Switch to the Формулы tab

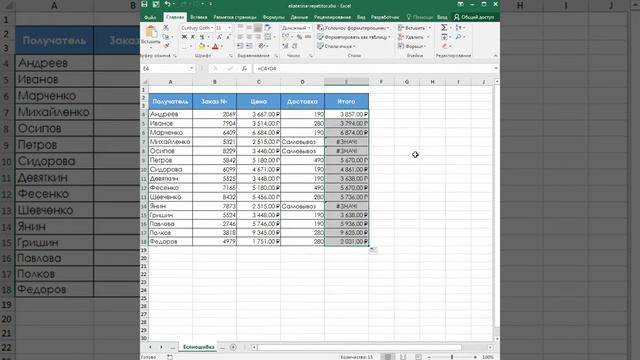[273, 17]
